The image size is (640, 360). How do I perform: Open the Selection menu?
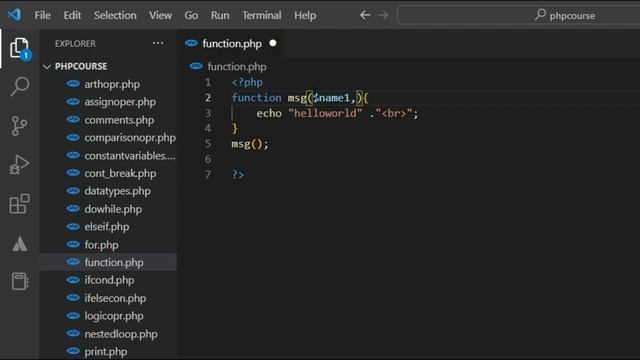tap(115, 16)
